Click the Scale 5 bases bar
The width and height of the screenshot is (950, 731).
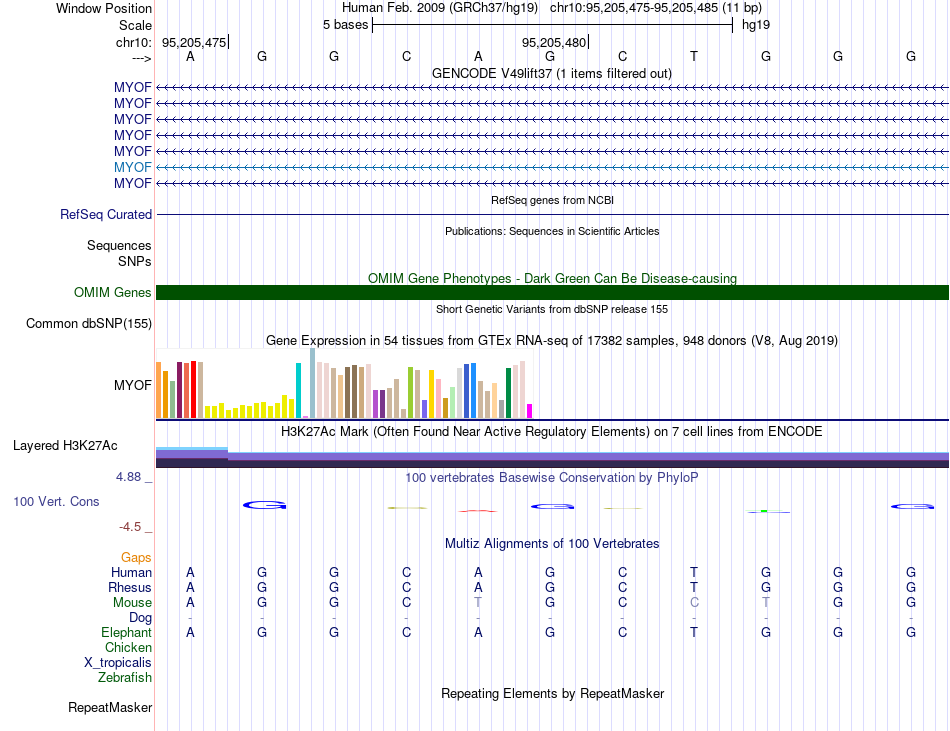tap(552, 25)
